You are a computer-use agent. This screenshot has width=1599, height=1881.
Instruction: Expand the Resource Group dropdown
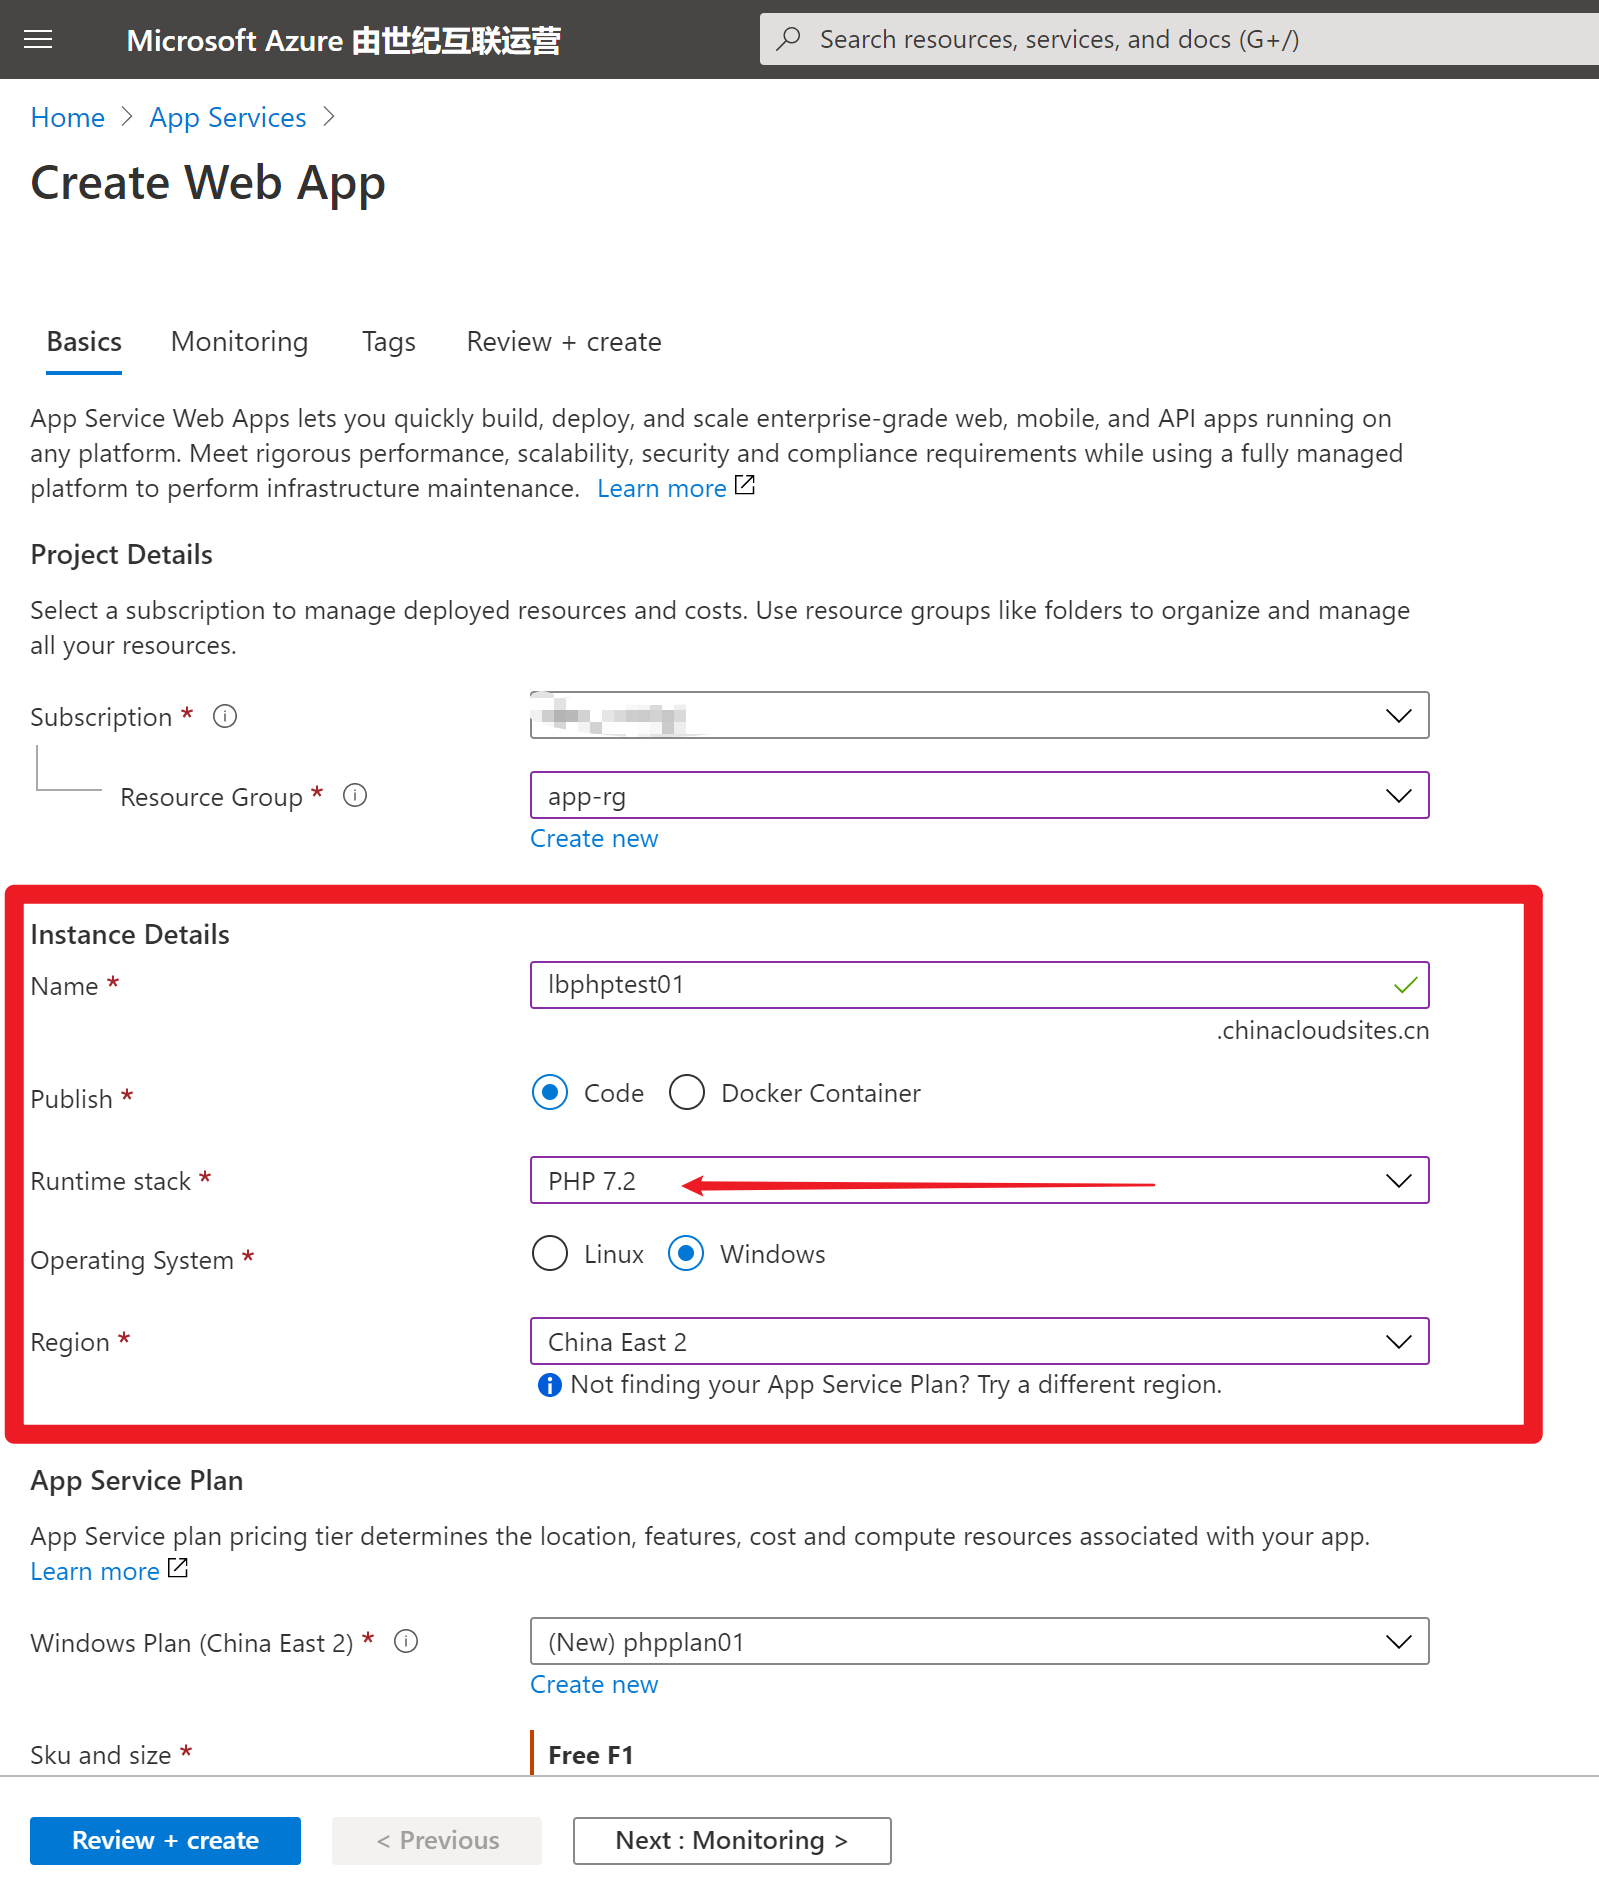pos(1398,796)
